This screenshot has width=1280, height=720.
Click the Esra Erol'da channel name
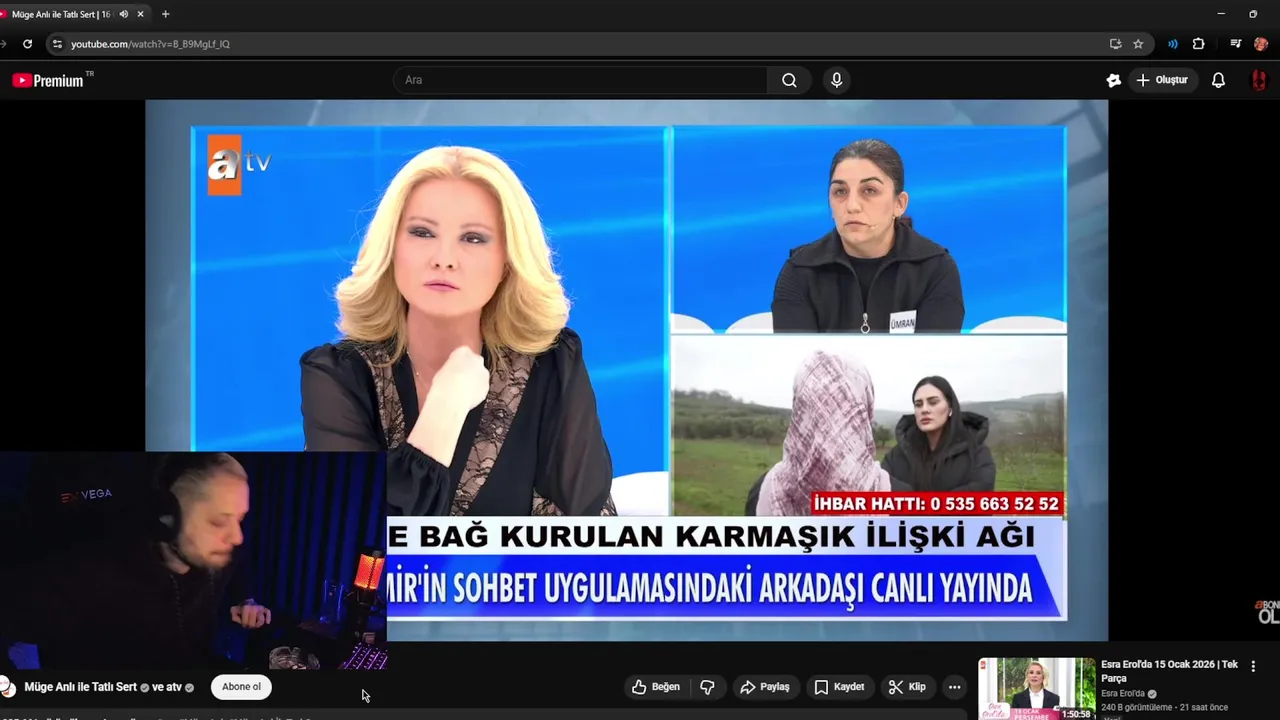click(1124, 694)
